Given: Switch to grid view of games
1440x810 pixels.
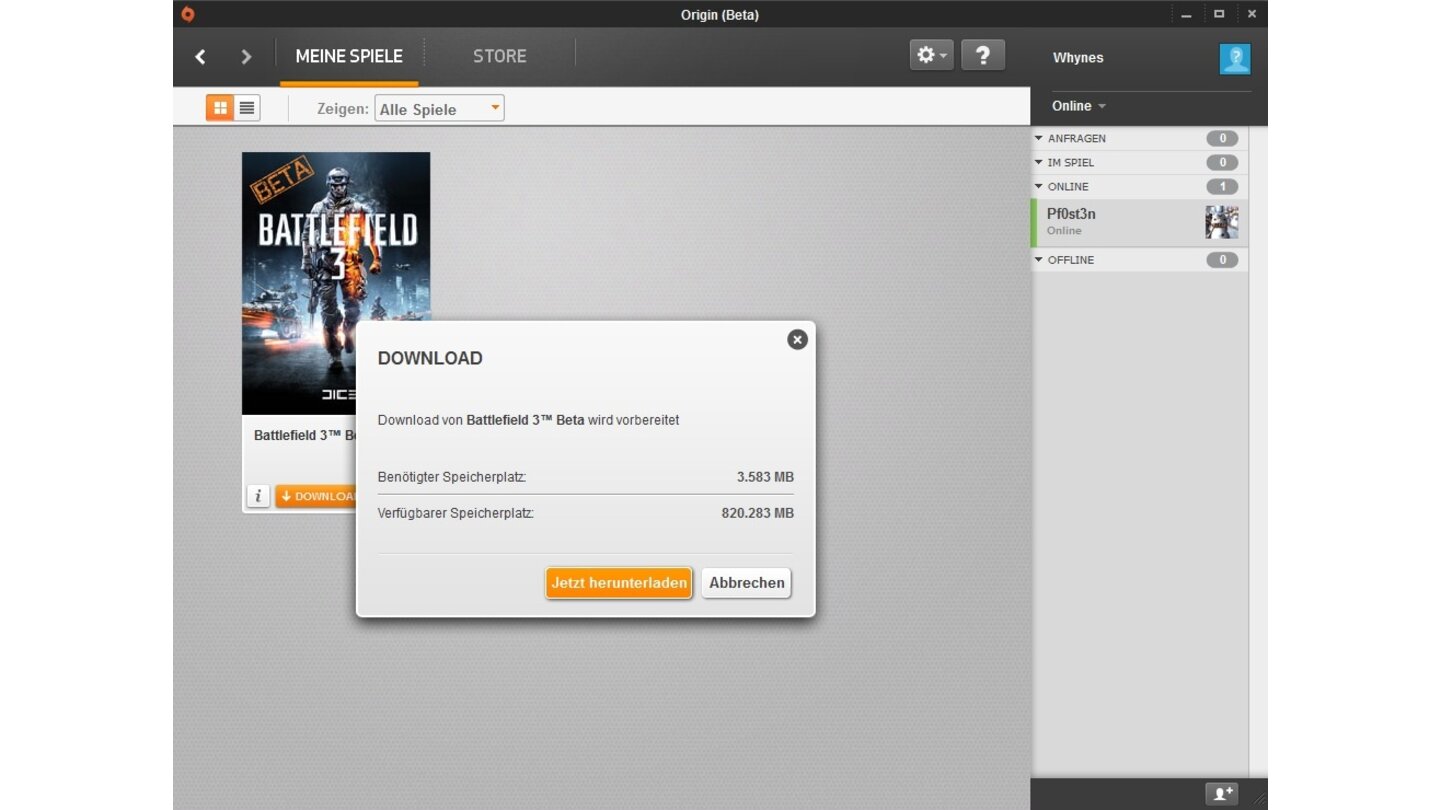Looking at the screenshot, I should click(x=220, y=108).
